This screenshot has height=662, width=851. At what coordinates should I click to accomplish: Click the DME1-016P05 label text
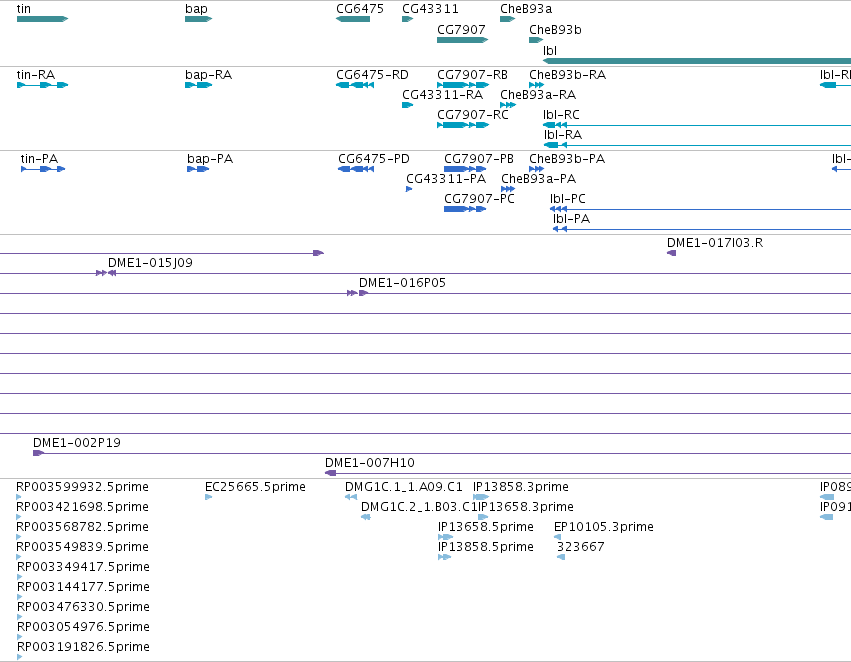pos(402,283)
